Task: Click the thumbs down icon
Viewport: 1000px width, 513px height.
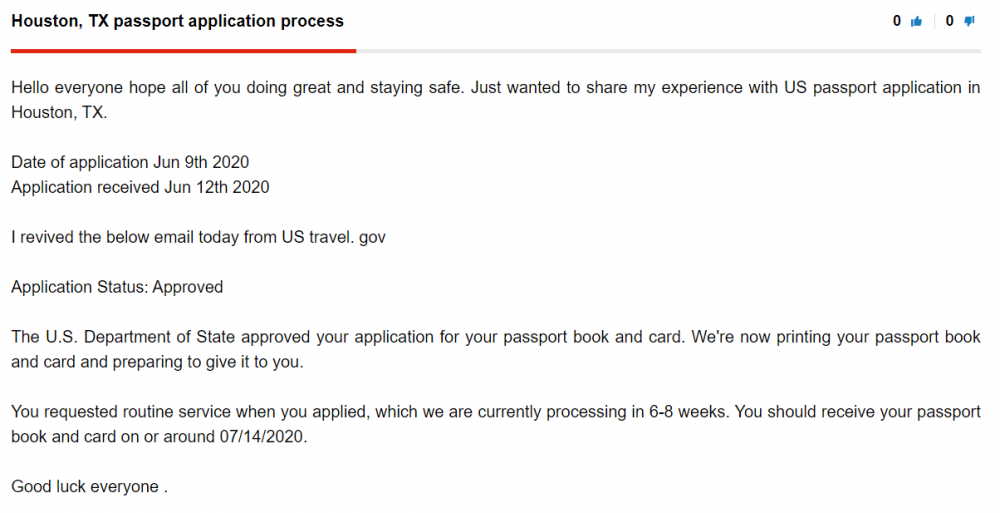Action: 969,22
